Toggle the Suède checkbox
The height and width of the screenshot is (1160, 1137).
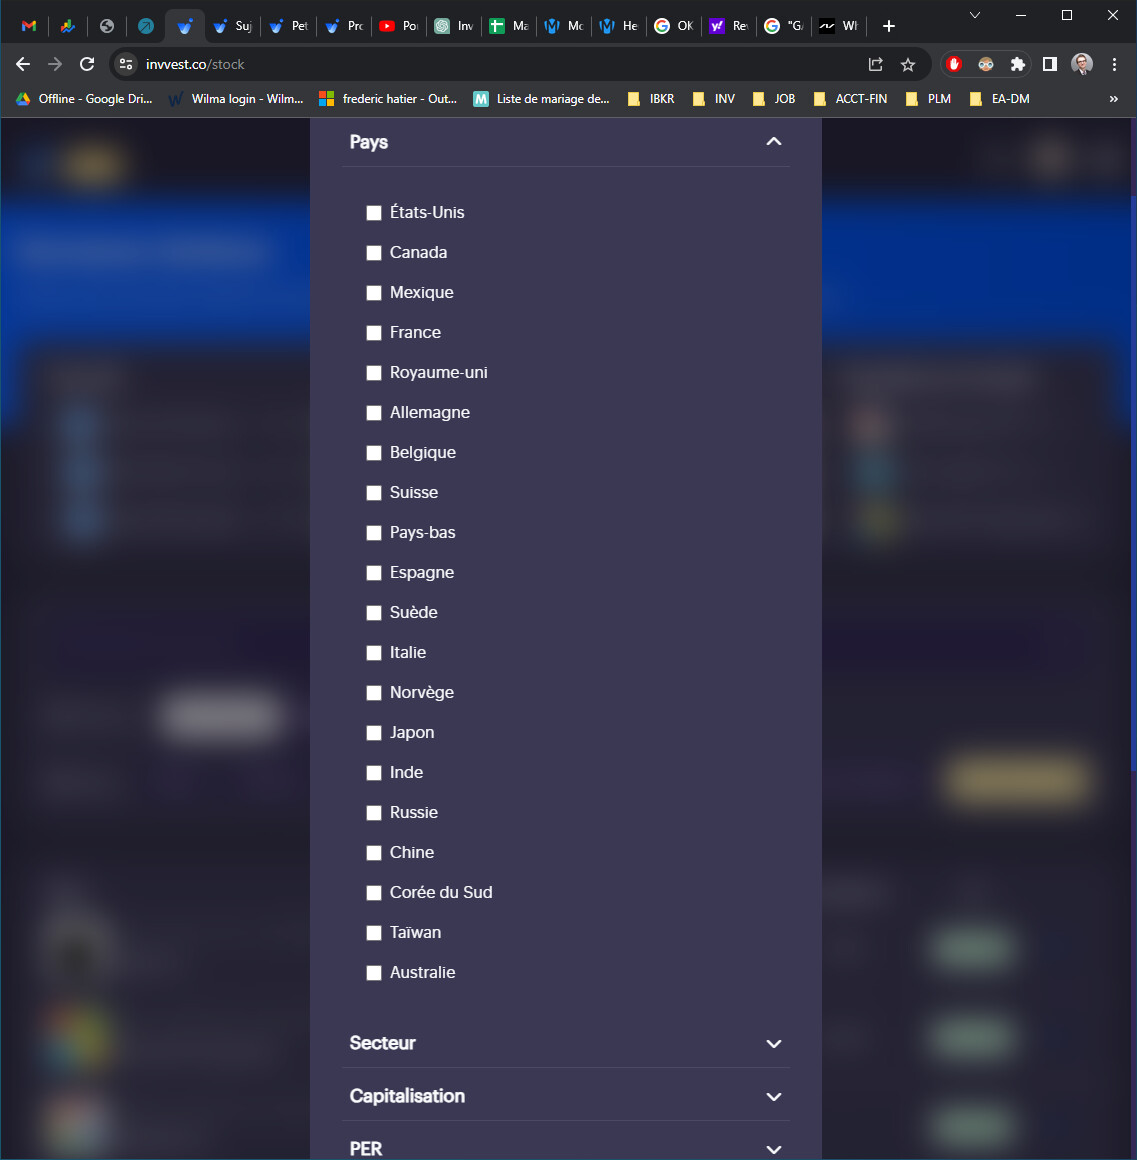click(374, 613)
